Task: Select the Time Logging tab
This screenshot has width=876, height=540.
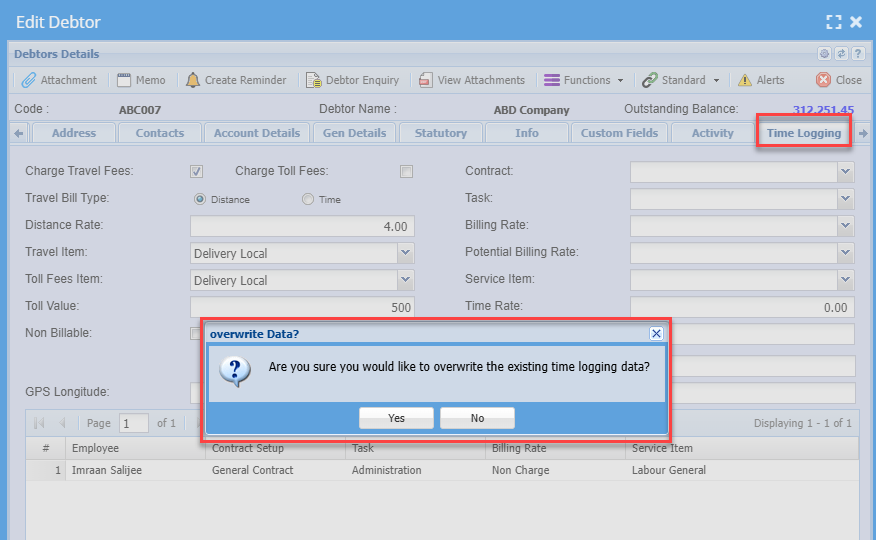Action: (x=803, y=133)
